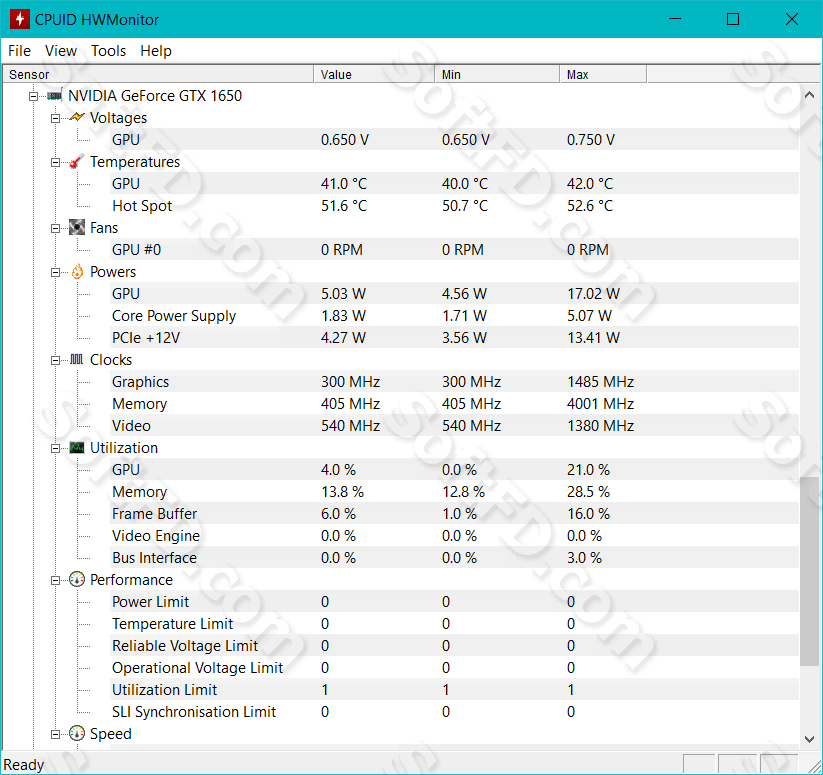Click the NVIDIA GeForce GTX 1650 card icon

pyautogui.click(x=55, y=96)
